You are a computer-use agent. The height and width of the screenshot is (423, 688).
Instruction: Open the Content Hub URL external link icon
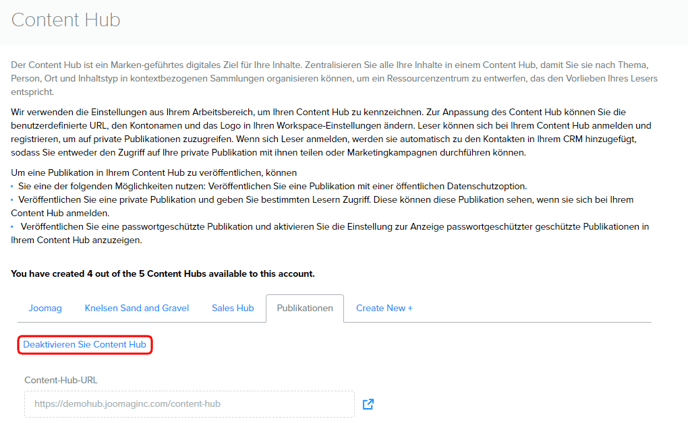368,404
